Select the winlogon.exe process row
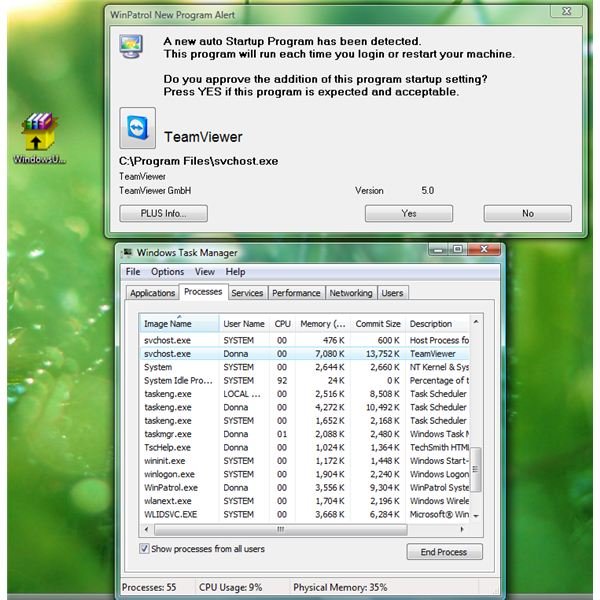 [x=304, y=474]
